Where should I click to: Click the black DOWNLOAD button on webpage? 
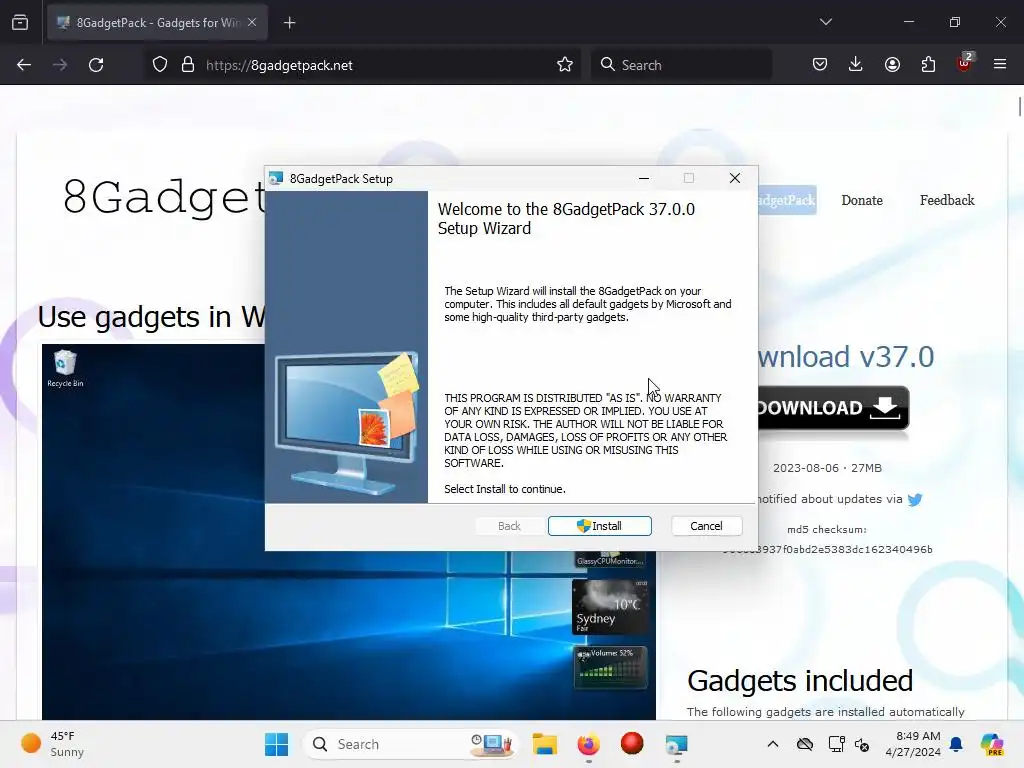[x=833, y=408]
